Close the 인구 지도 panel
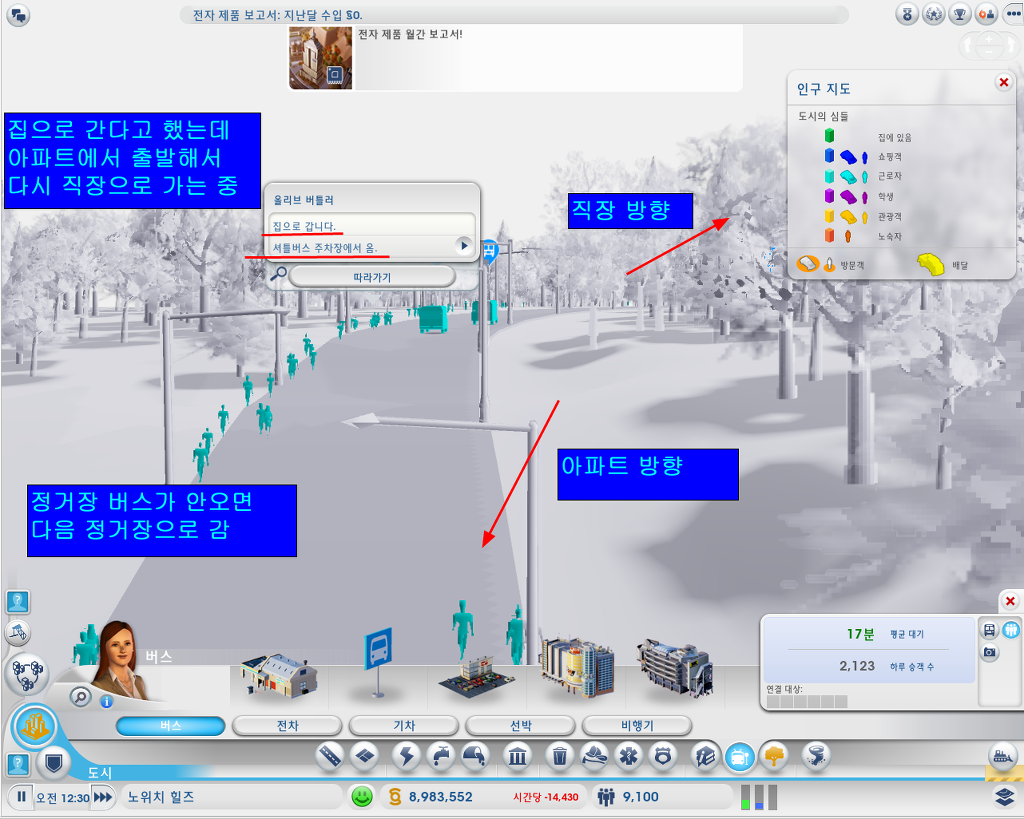Image resolution: width=1024 pixels, height=819 pixels. point(1004,82)
